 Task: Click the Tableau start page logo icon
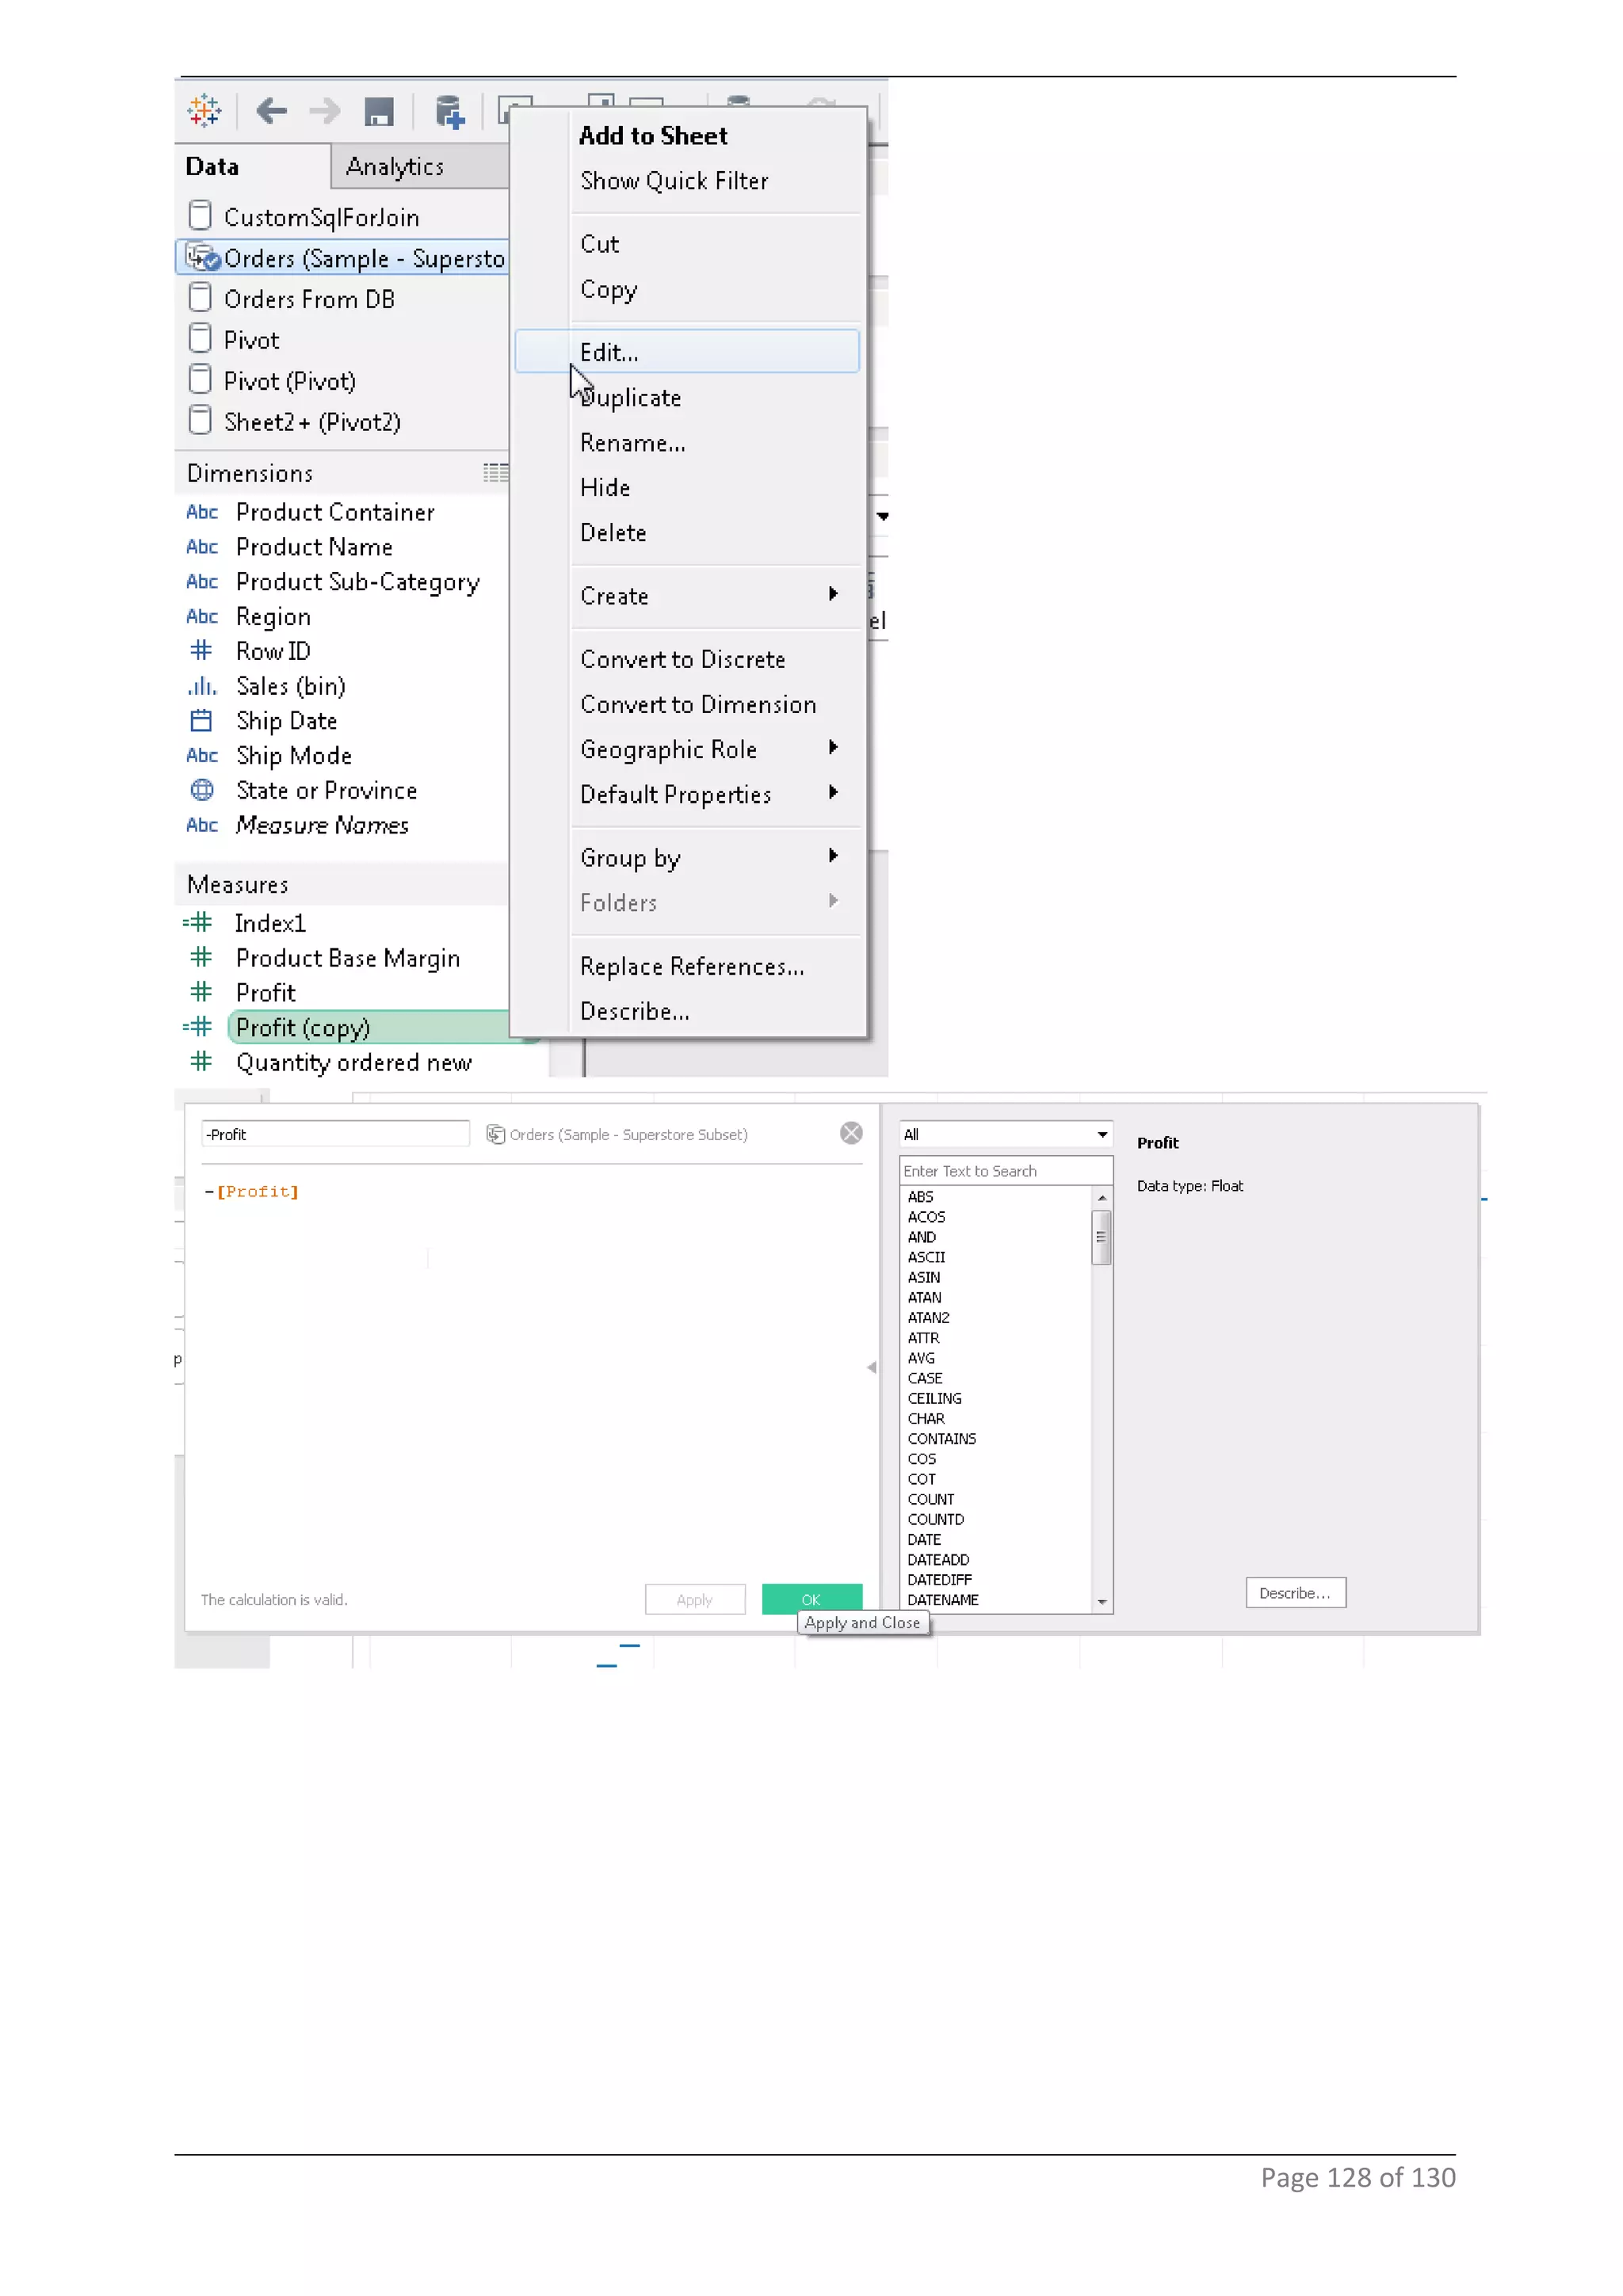[x=205, y=111]
